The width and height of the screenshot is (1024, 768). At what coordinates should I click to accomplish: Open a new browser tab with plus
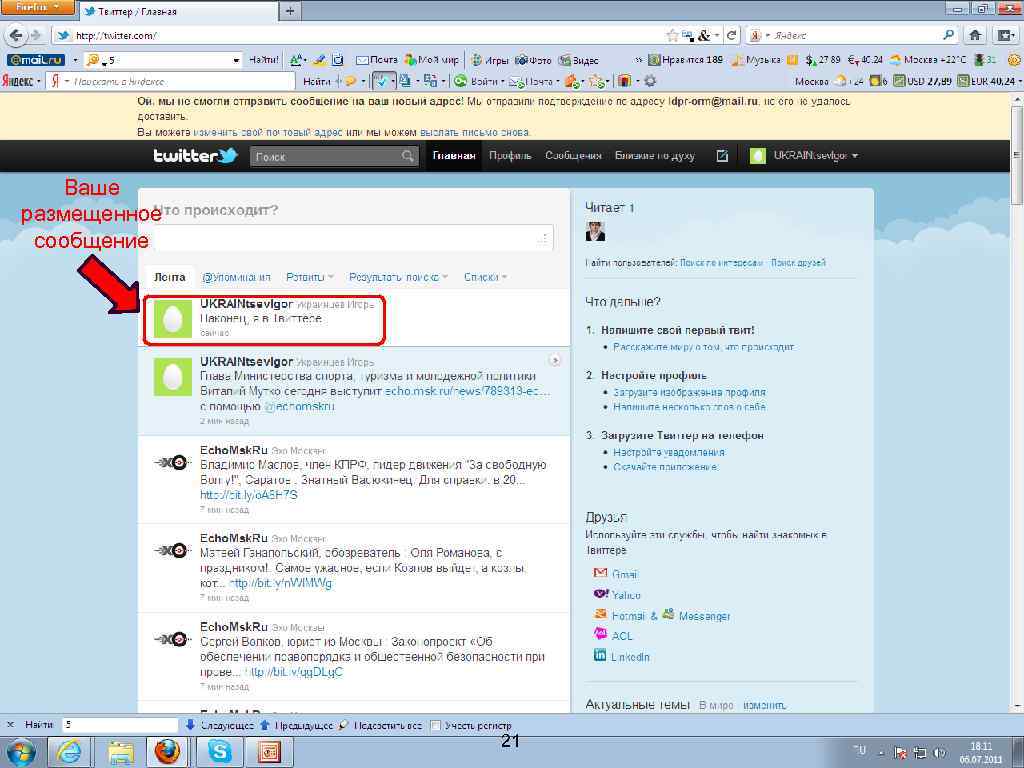[x=290, y=10]
